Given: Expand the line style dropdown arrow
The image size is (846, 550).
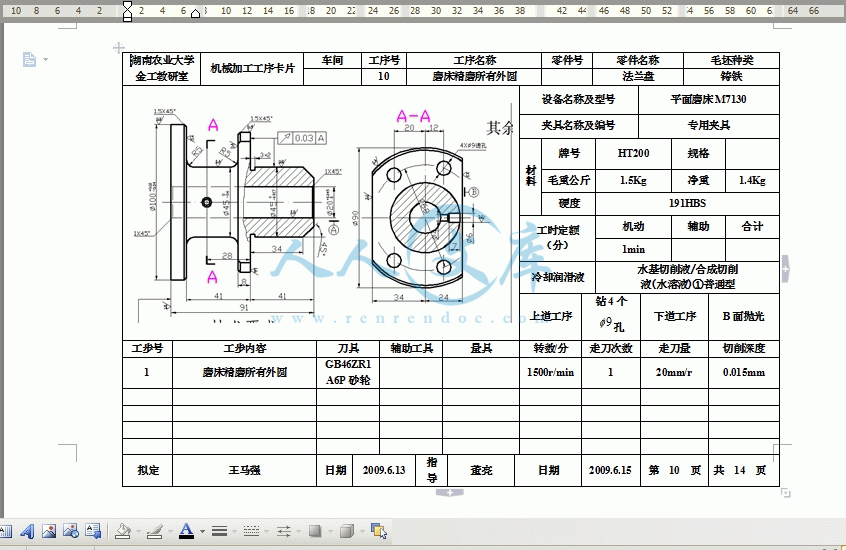Looking at the screenshot, I should coord(234,532).
